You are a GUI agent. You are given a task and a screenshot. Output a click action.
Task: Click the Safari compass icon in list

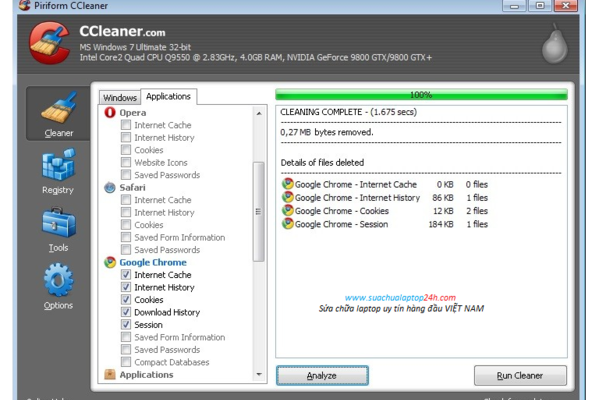tap(110, 187)
